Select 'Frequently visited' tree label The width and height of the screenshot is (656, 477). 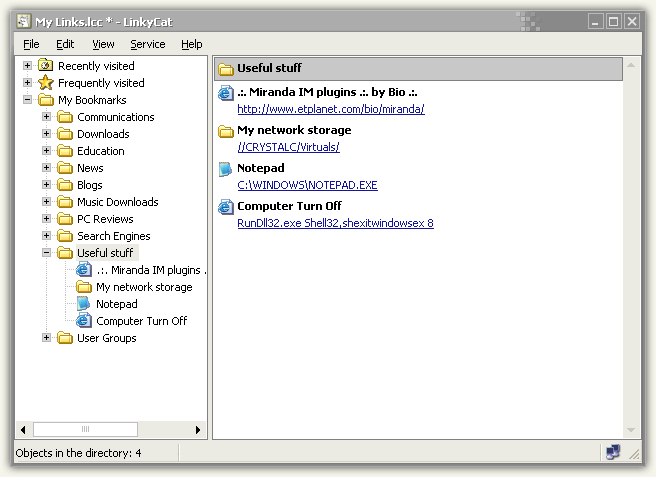(x=101, y=83)
